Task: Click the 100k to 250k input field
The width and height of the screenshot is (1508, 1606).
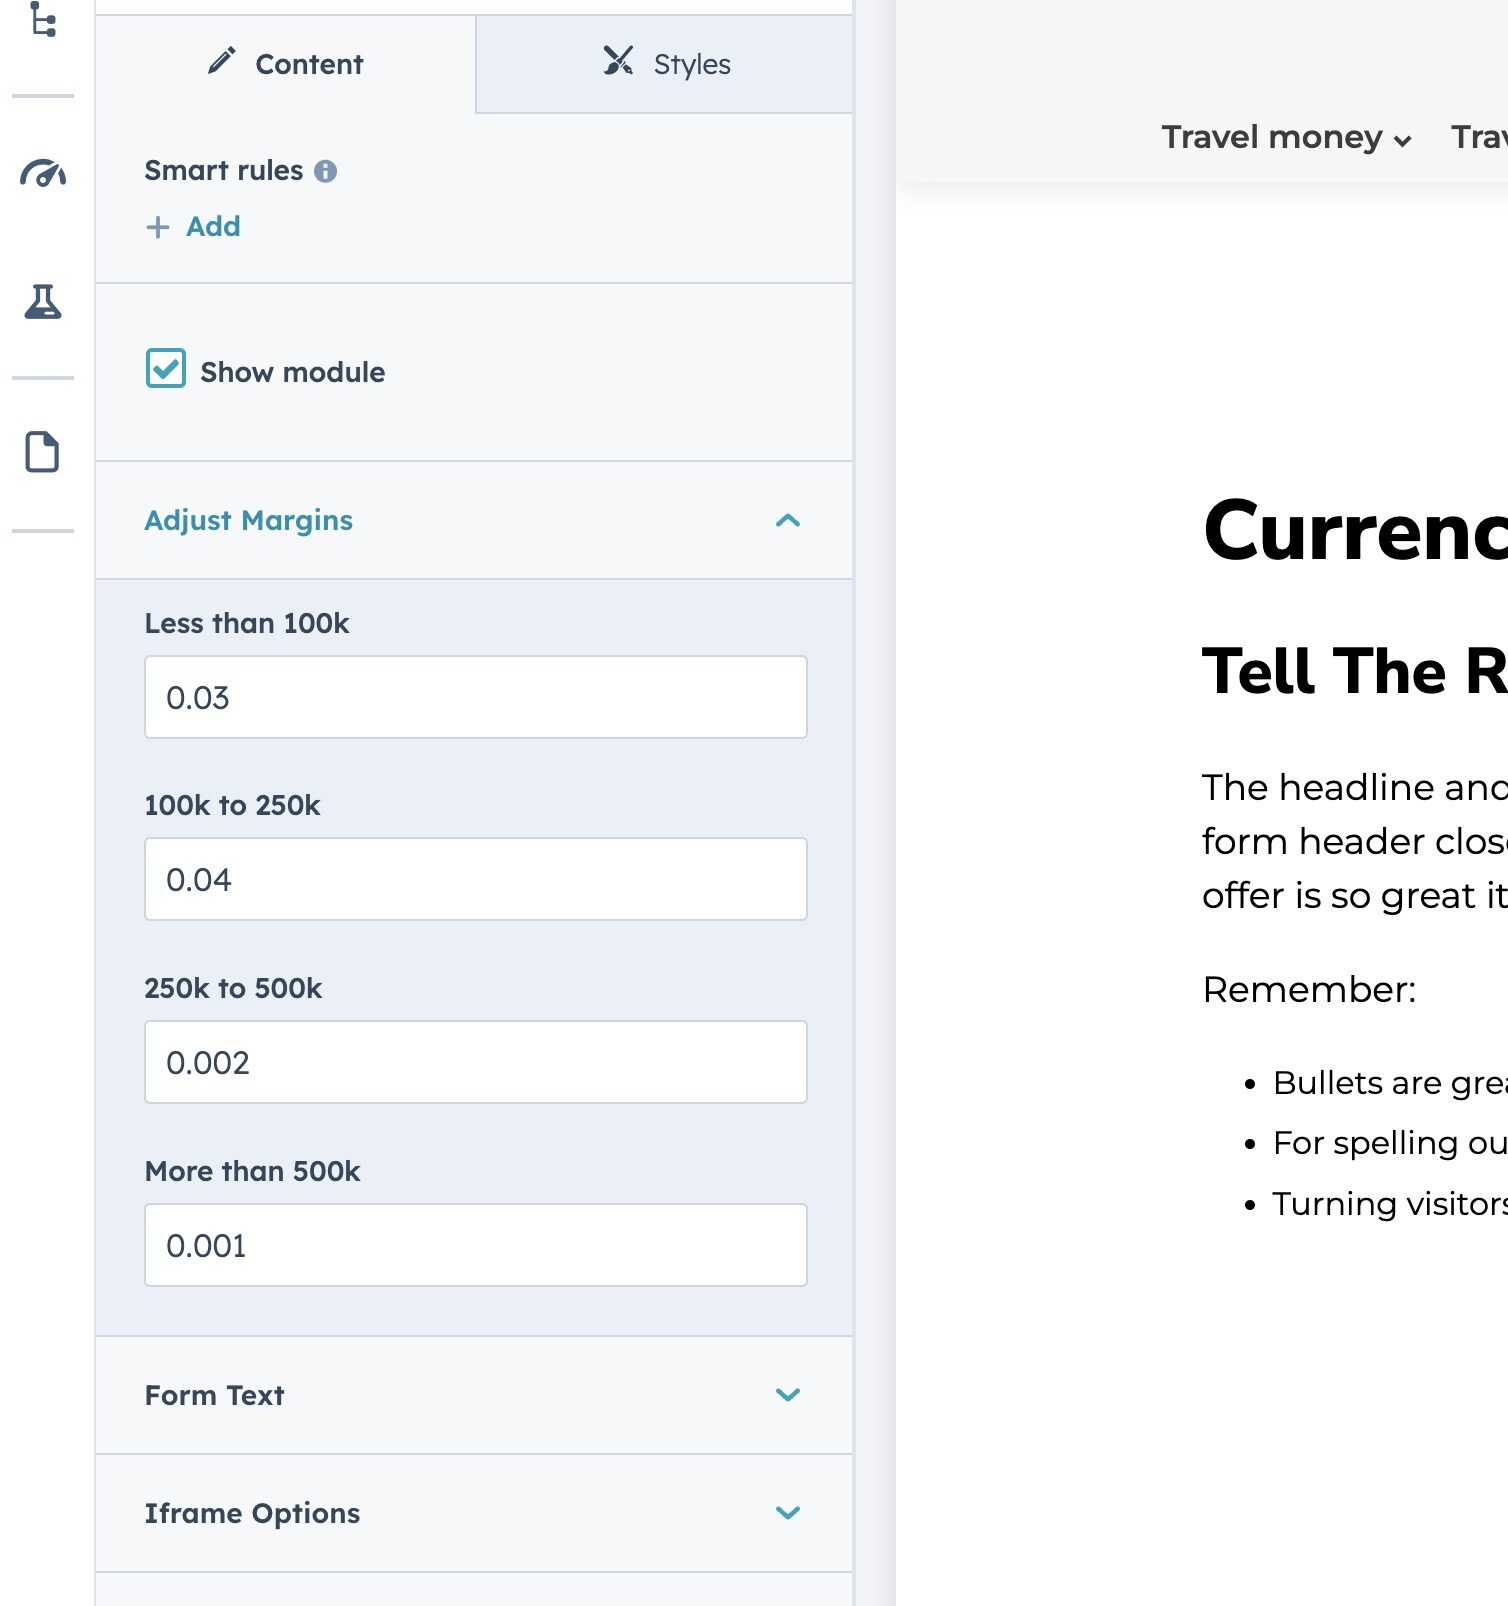Action: click(476, 879)
